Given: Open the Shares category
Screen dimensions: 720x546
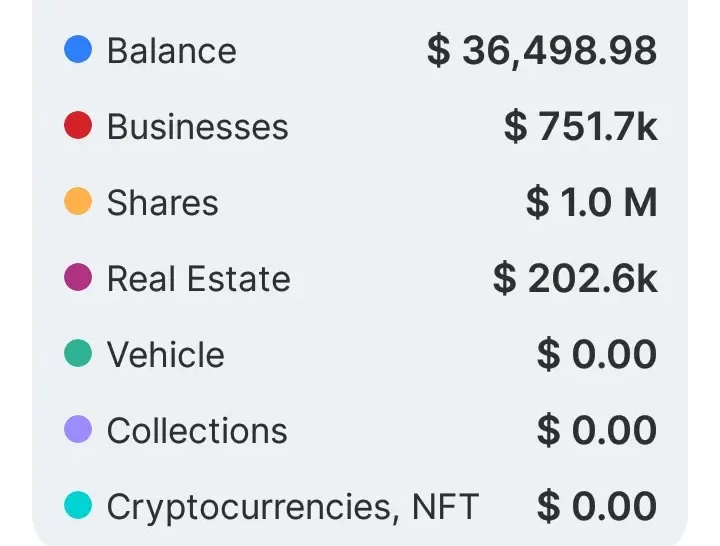Looking at the screenshot, I should point(162,203).
